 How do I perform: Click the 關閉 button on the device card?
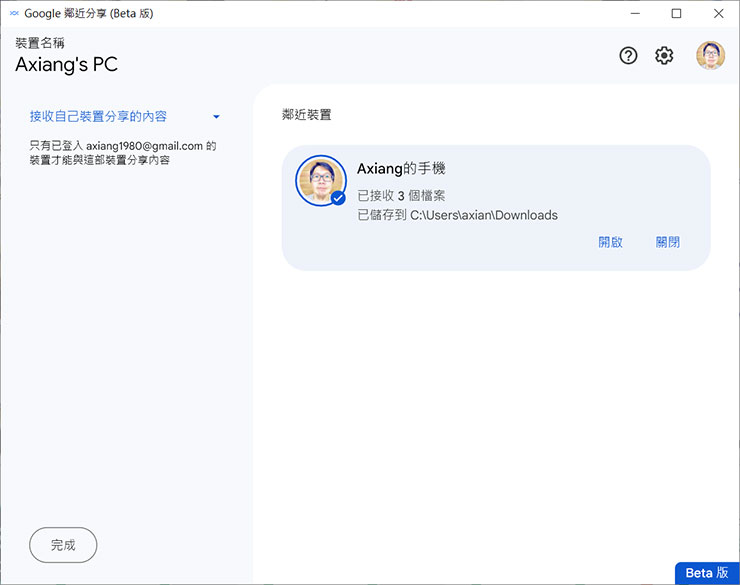[668, 242]
